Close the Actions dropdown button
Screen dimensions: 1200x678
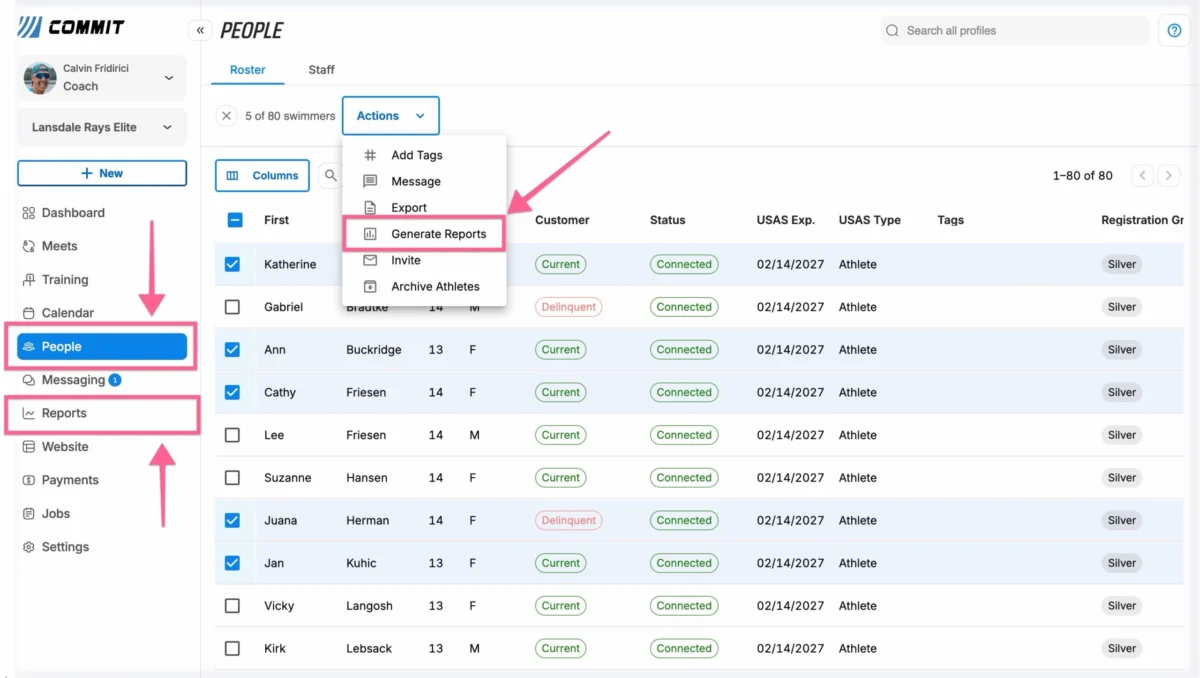tap(391, 116)
